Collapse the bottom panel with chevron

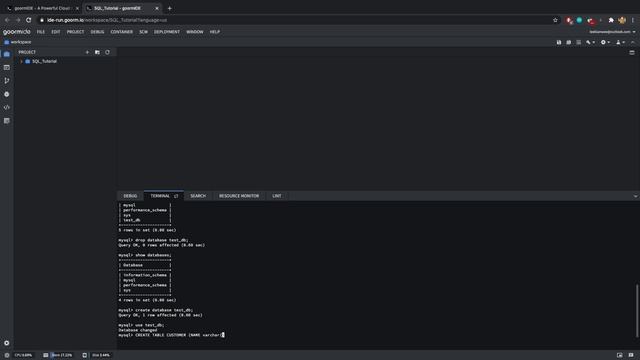point(635,196)
